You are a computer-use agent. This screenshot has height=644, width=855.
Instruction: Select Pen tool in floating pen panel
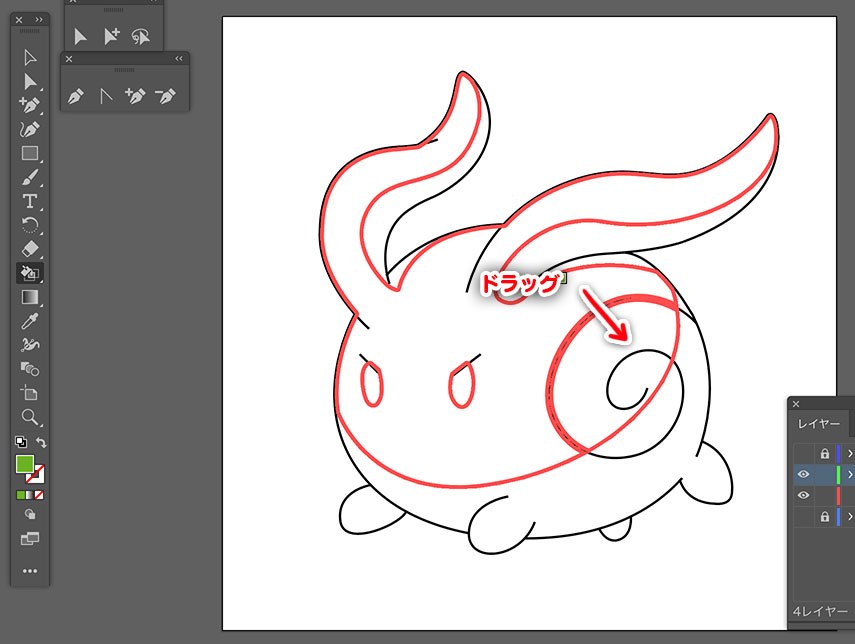click(75, 97)
